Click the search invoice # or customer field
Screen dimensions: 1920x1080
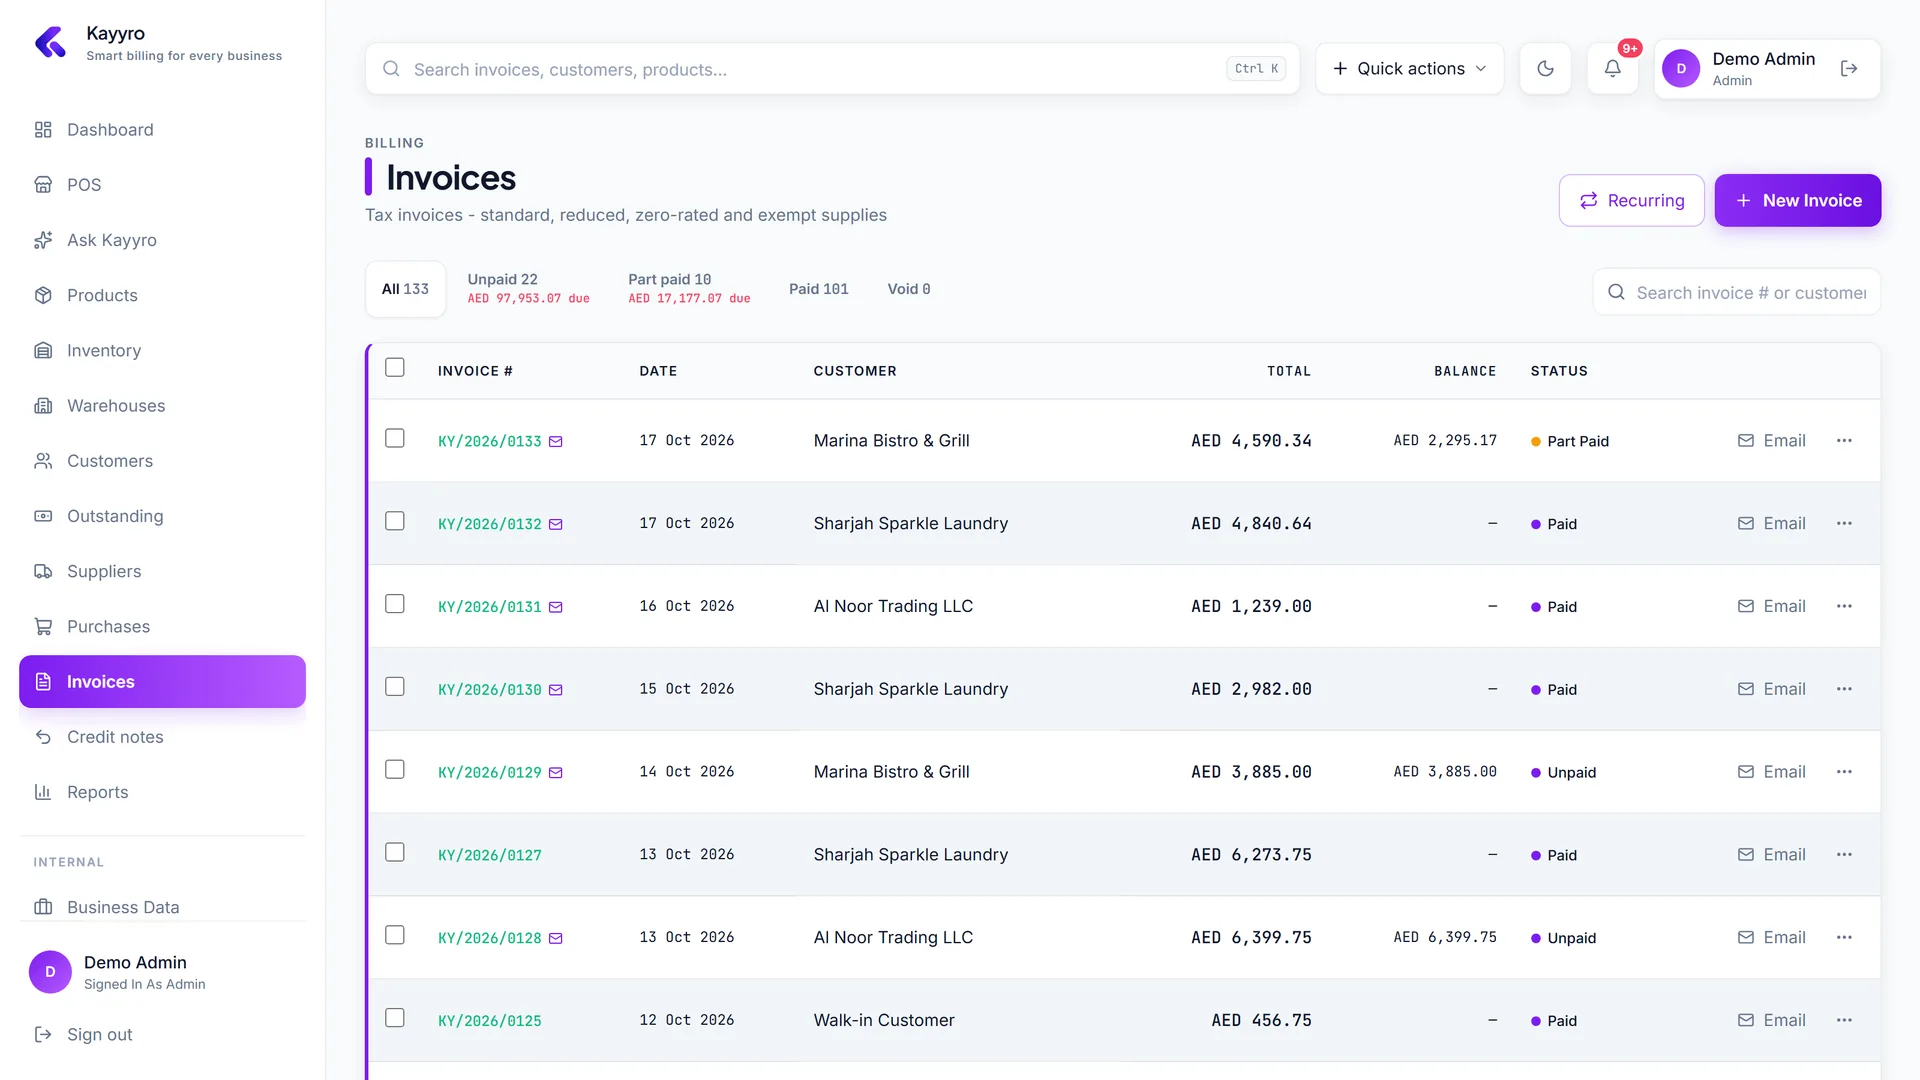pyautogui.click(x=1736, y=293)
